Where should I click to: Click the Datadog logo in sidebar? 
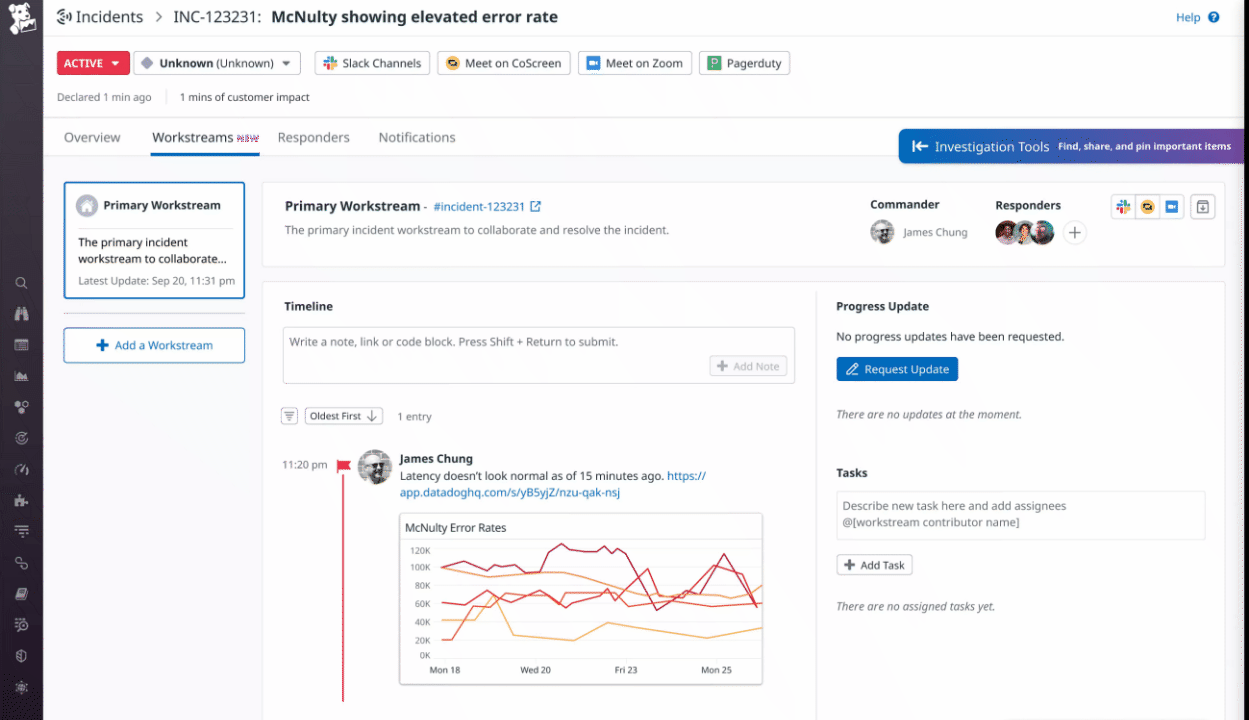21,17
